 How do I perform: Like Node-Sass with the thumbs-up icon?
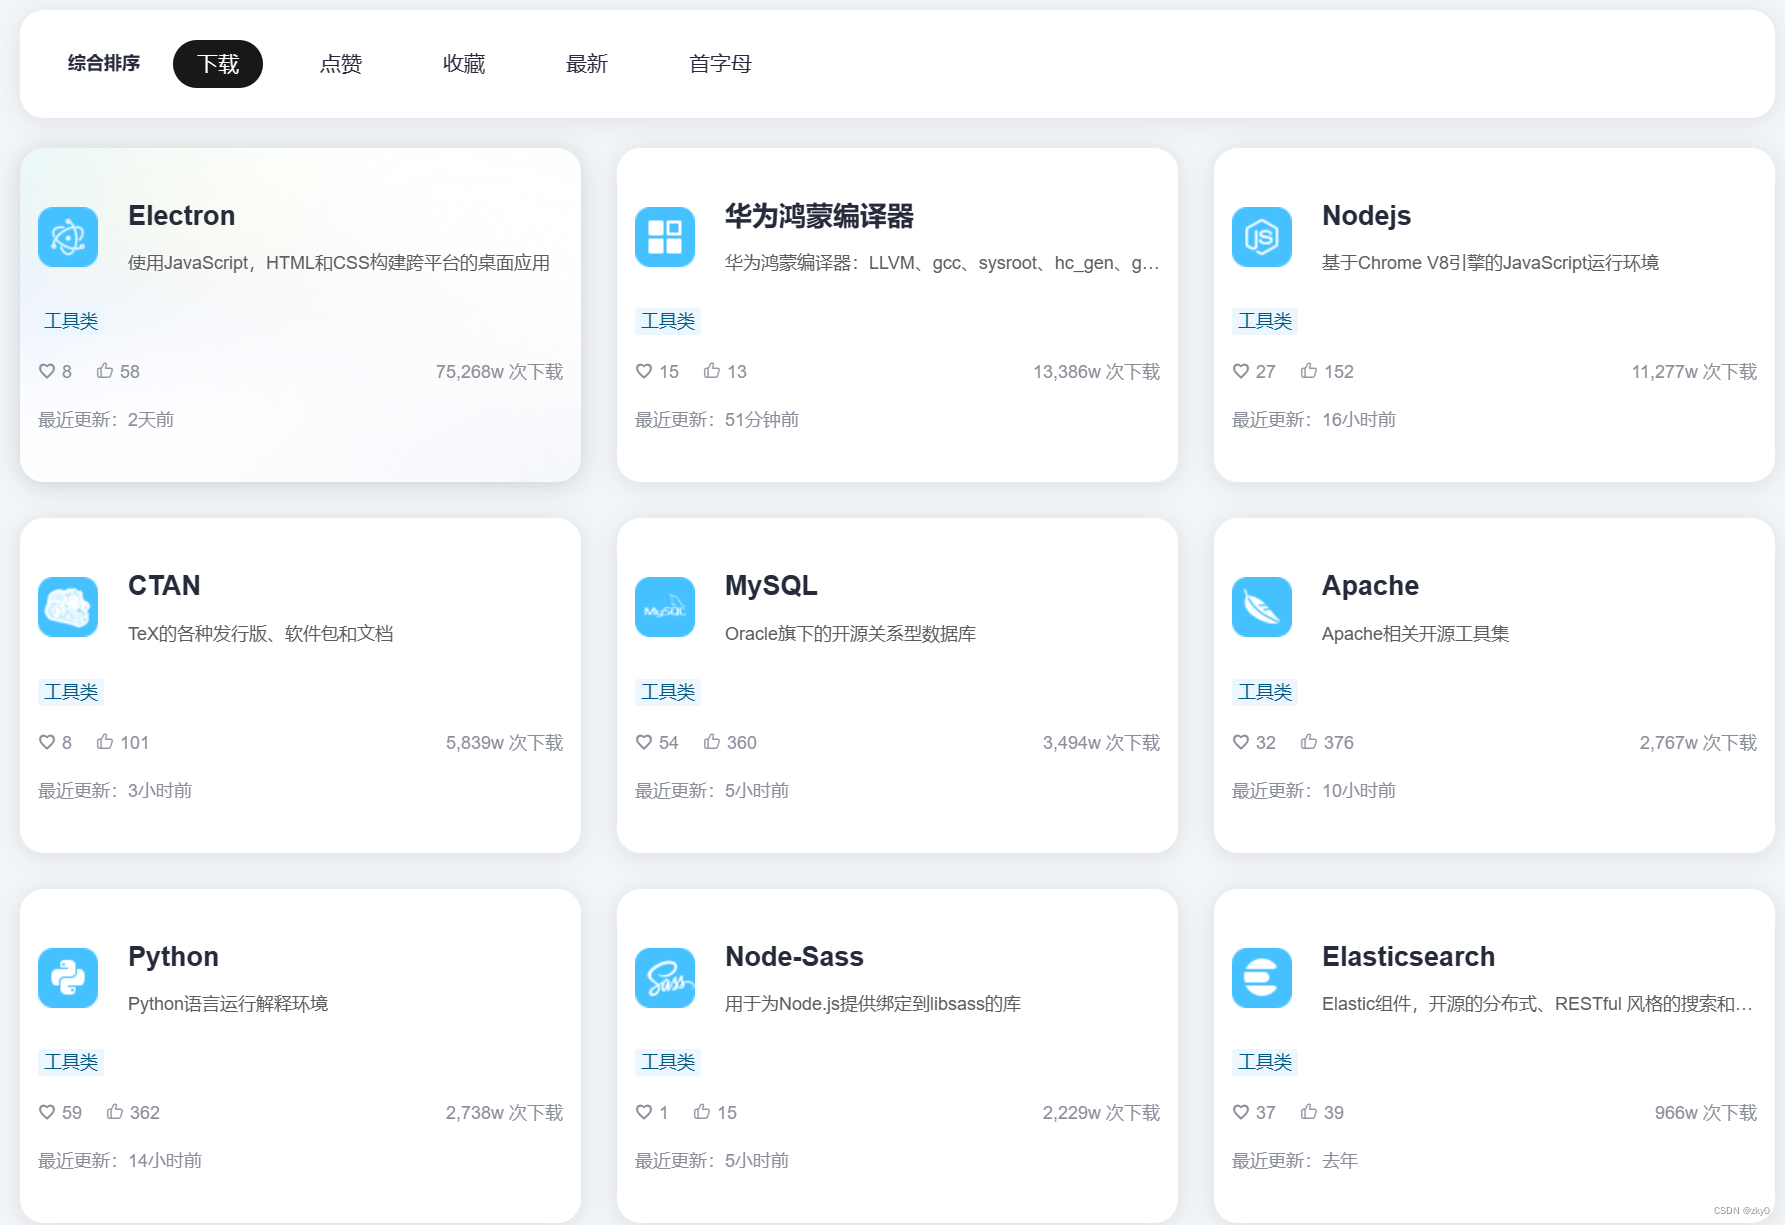[702, 1112]
